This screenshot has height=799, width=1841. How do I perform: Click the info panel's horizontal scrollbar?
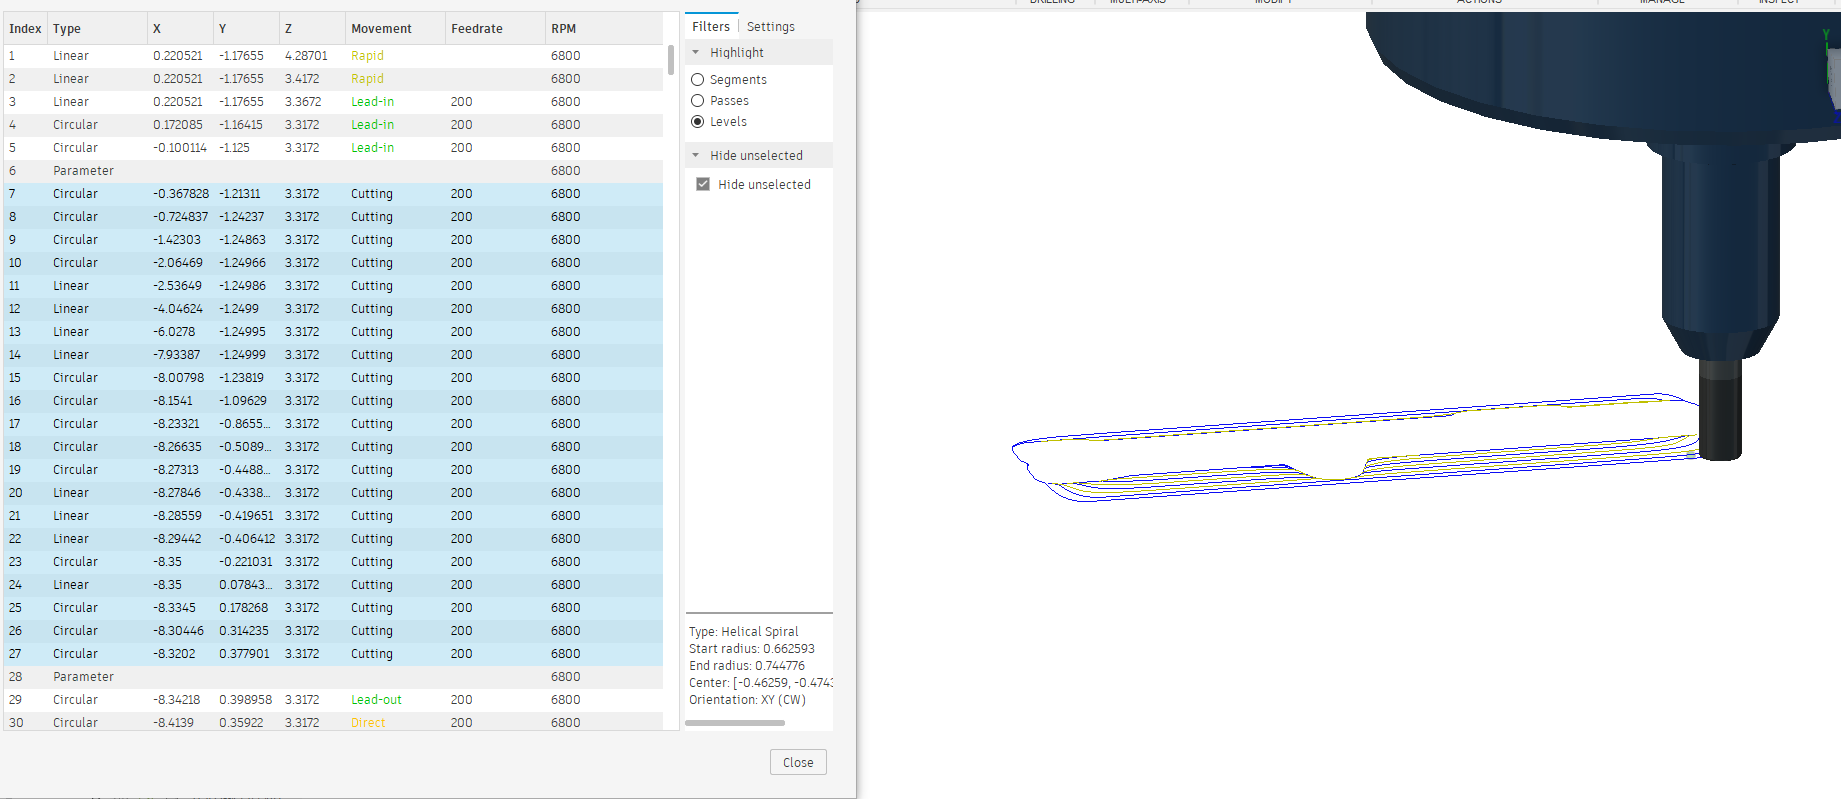click(735, 723)
